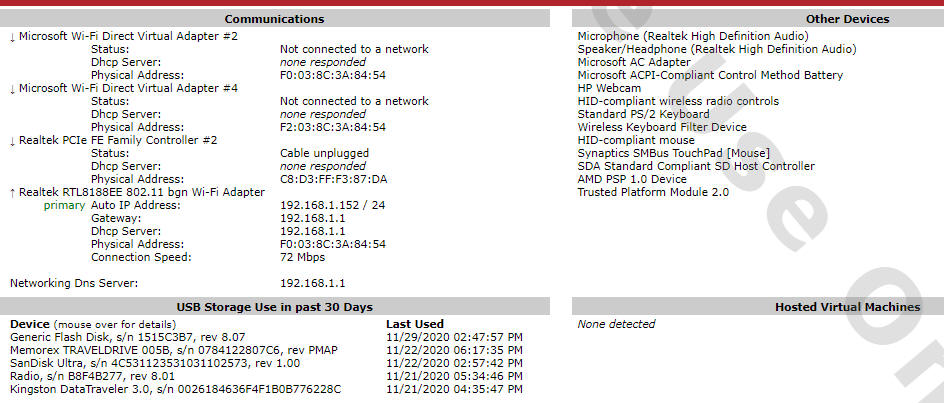Click the Generic Flash Disk USB entry

128,337
